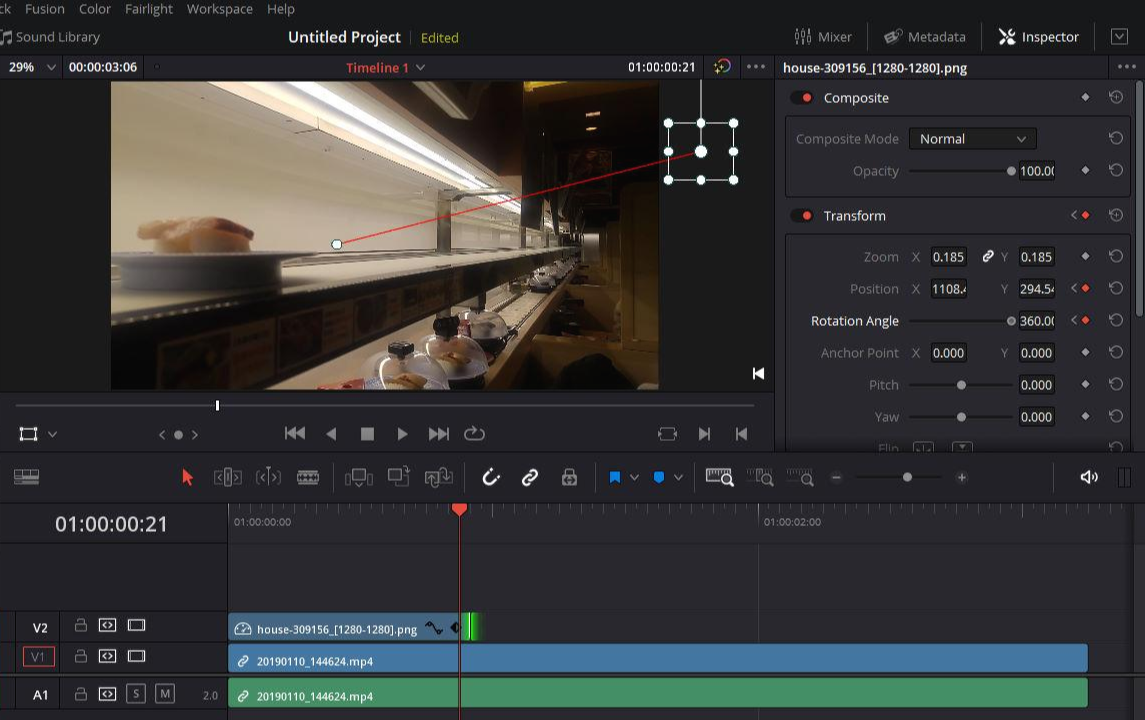Adjust the timeline zoom slider handle
The image size is (1145, 720).
pos(907,478)
